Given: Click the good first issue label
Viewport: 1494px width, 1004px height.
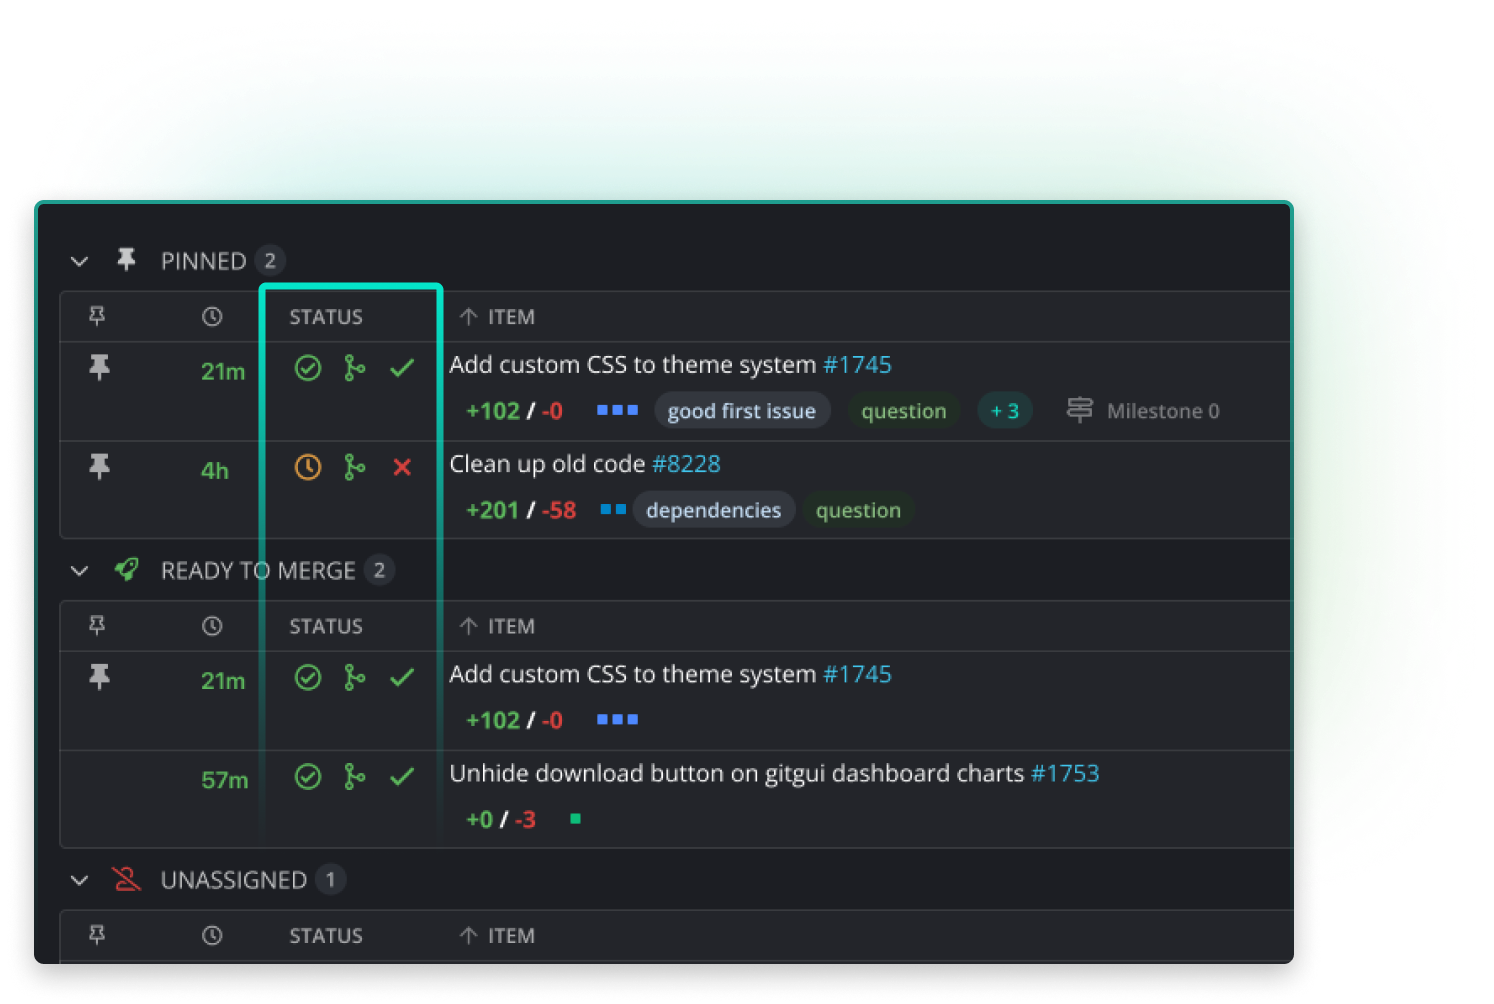Looking at the screenshot, I should (742, 410).
